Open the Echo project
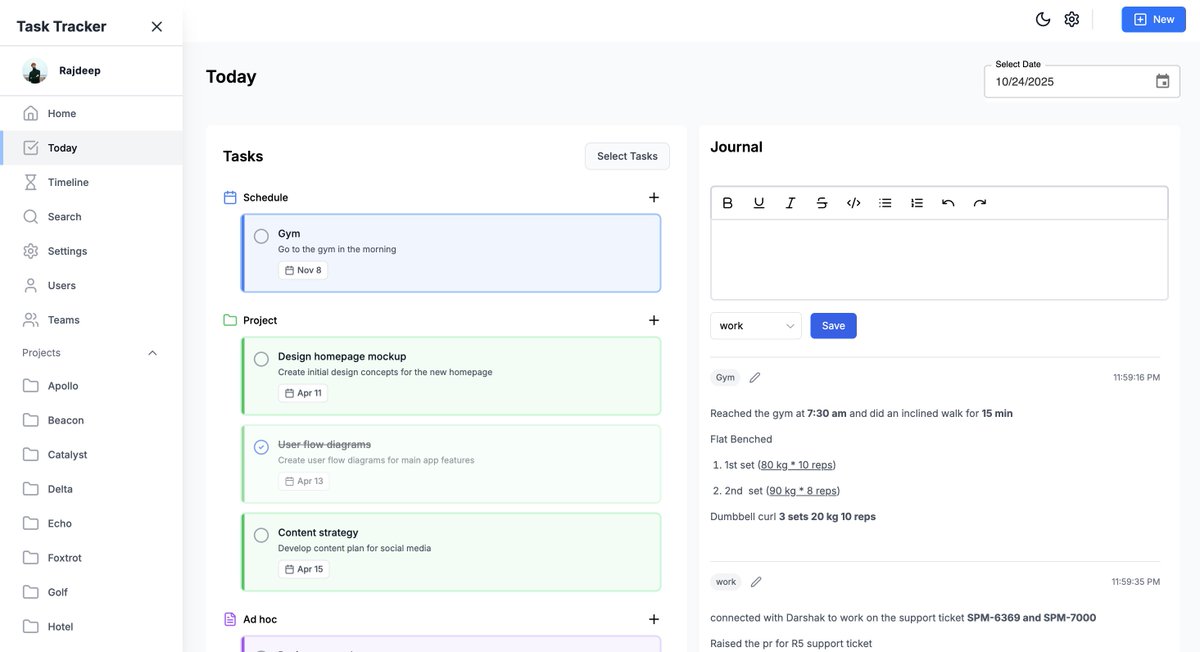The width and height of the screenshot is (1200, 652). click(x=91, y=524)
